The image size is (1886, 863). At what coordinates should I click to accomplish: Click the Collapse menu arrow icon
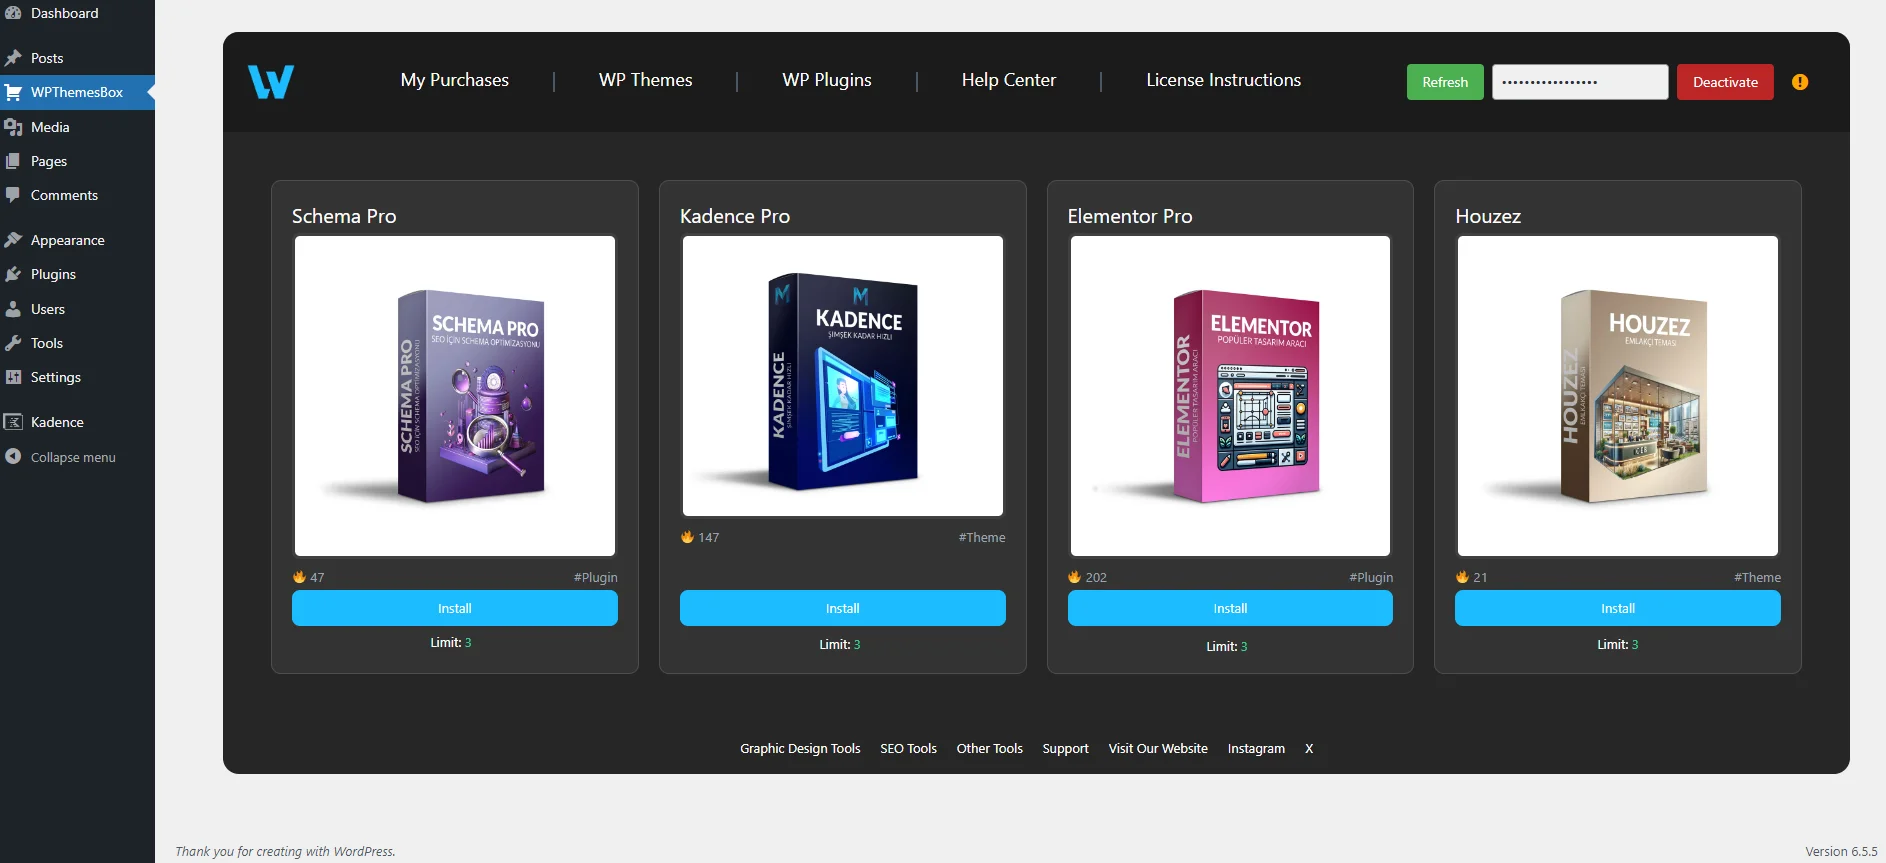[13, 456]
